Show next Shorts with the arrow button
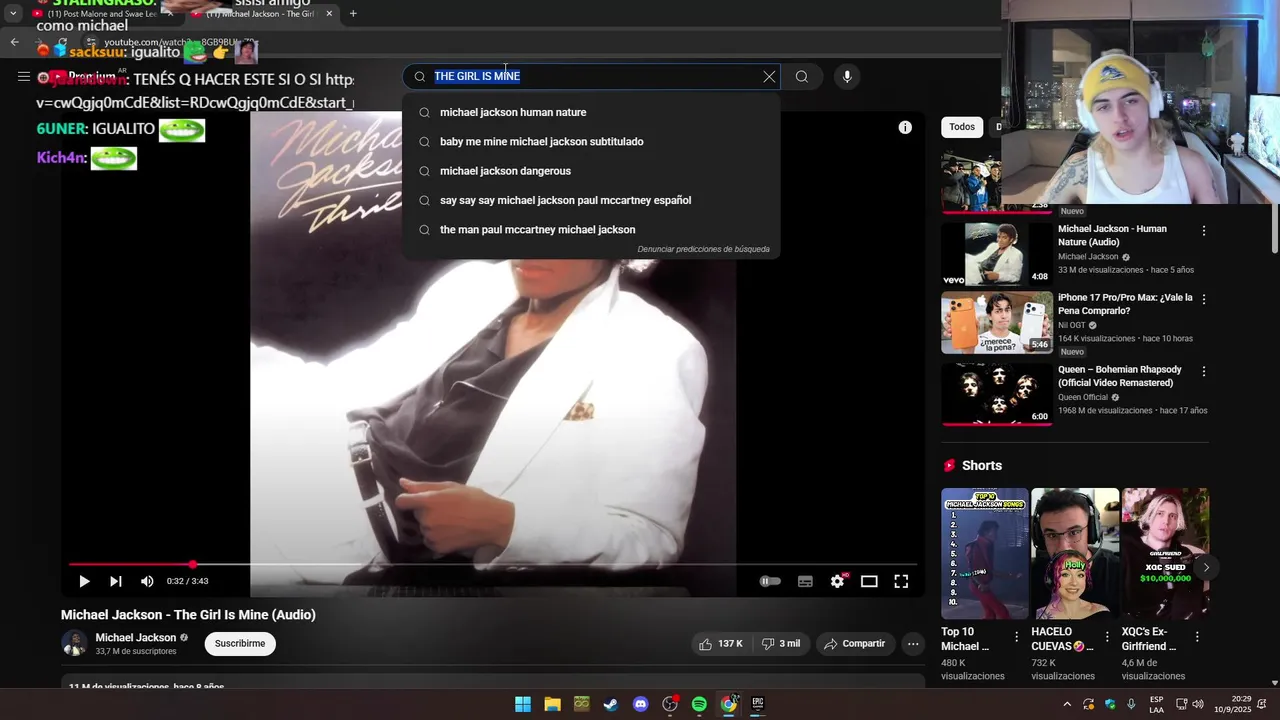 [x=1206, y=567]
